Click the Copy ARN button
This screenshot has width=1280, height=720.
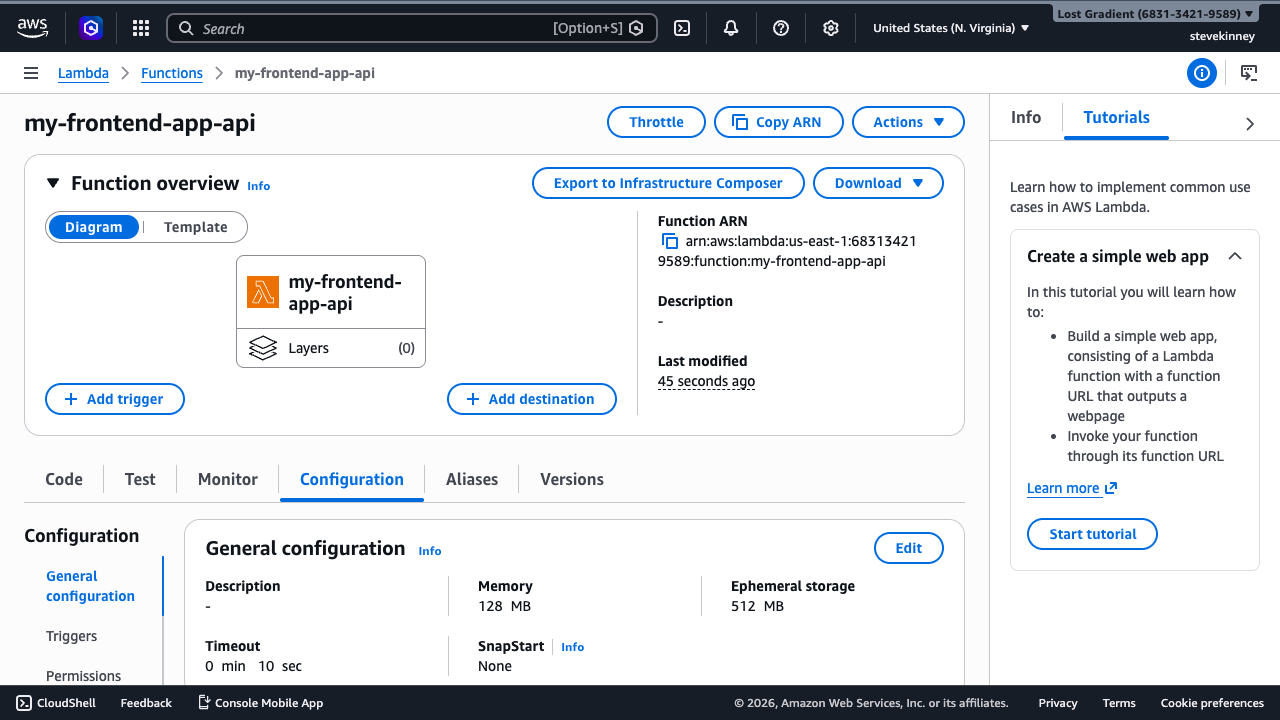[x=778, y=122]
